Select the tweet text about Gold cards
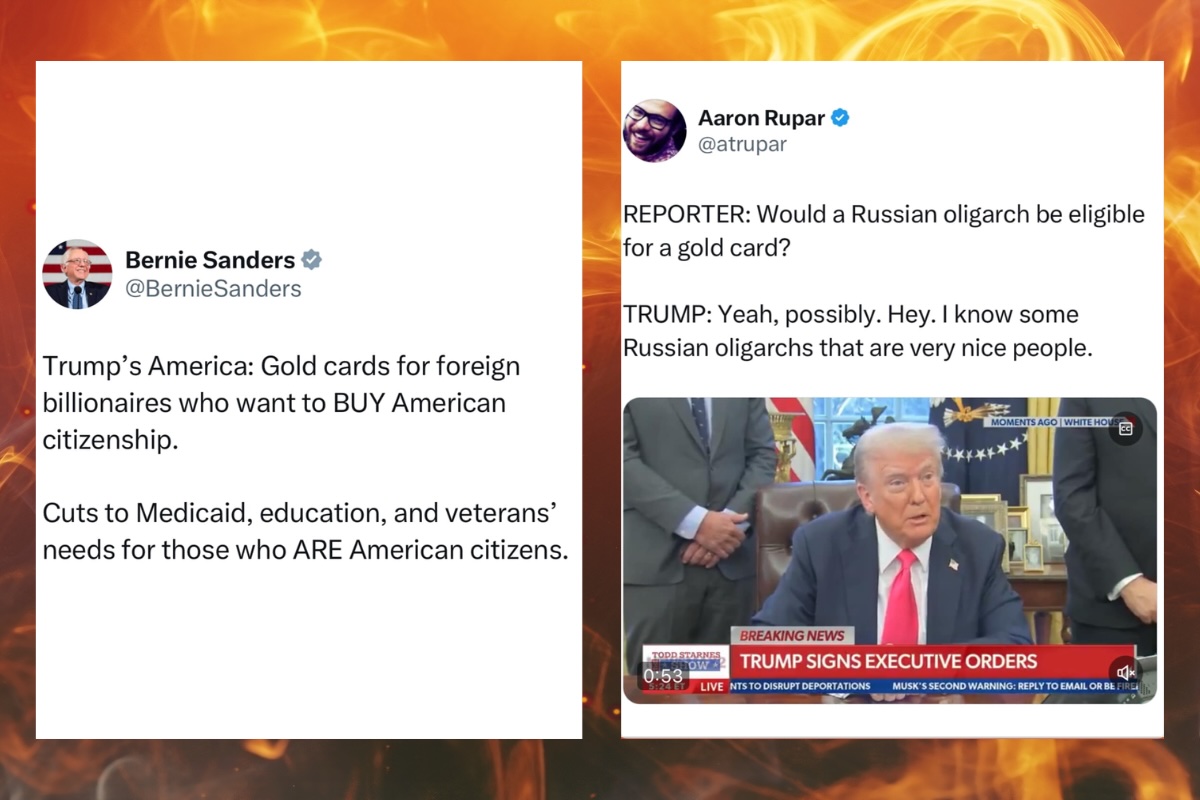Screen dimensions: 1200x800 (x=281, y=403)
